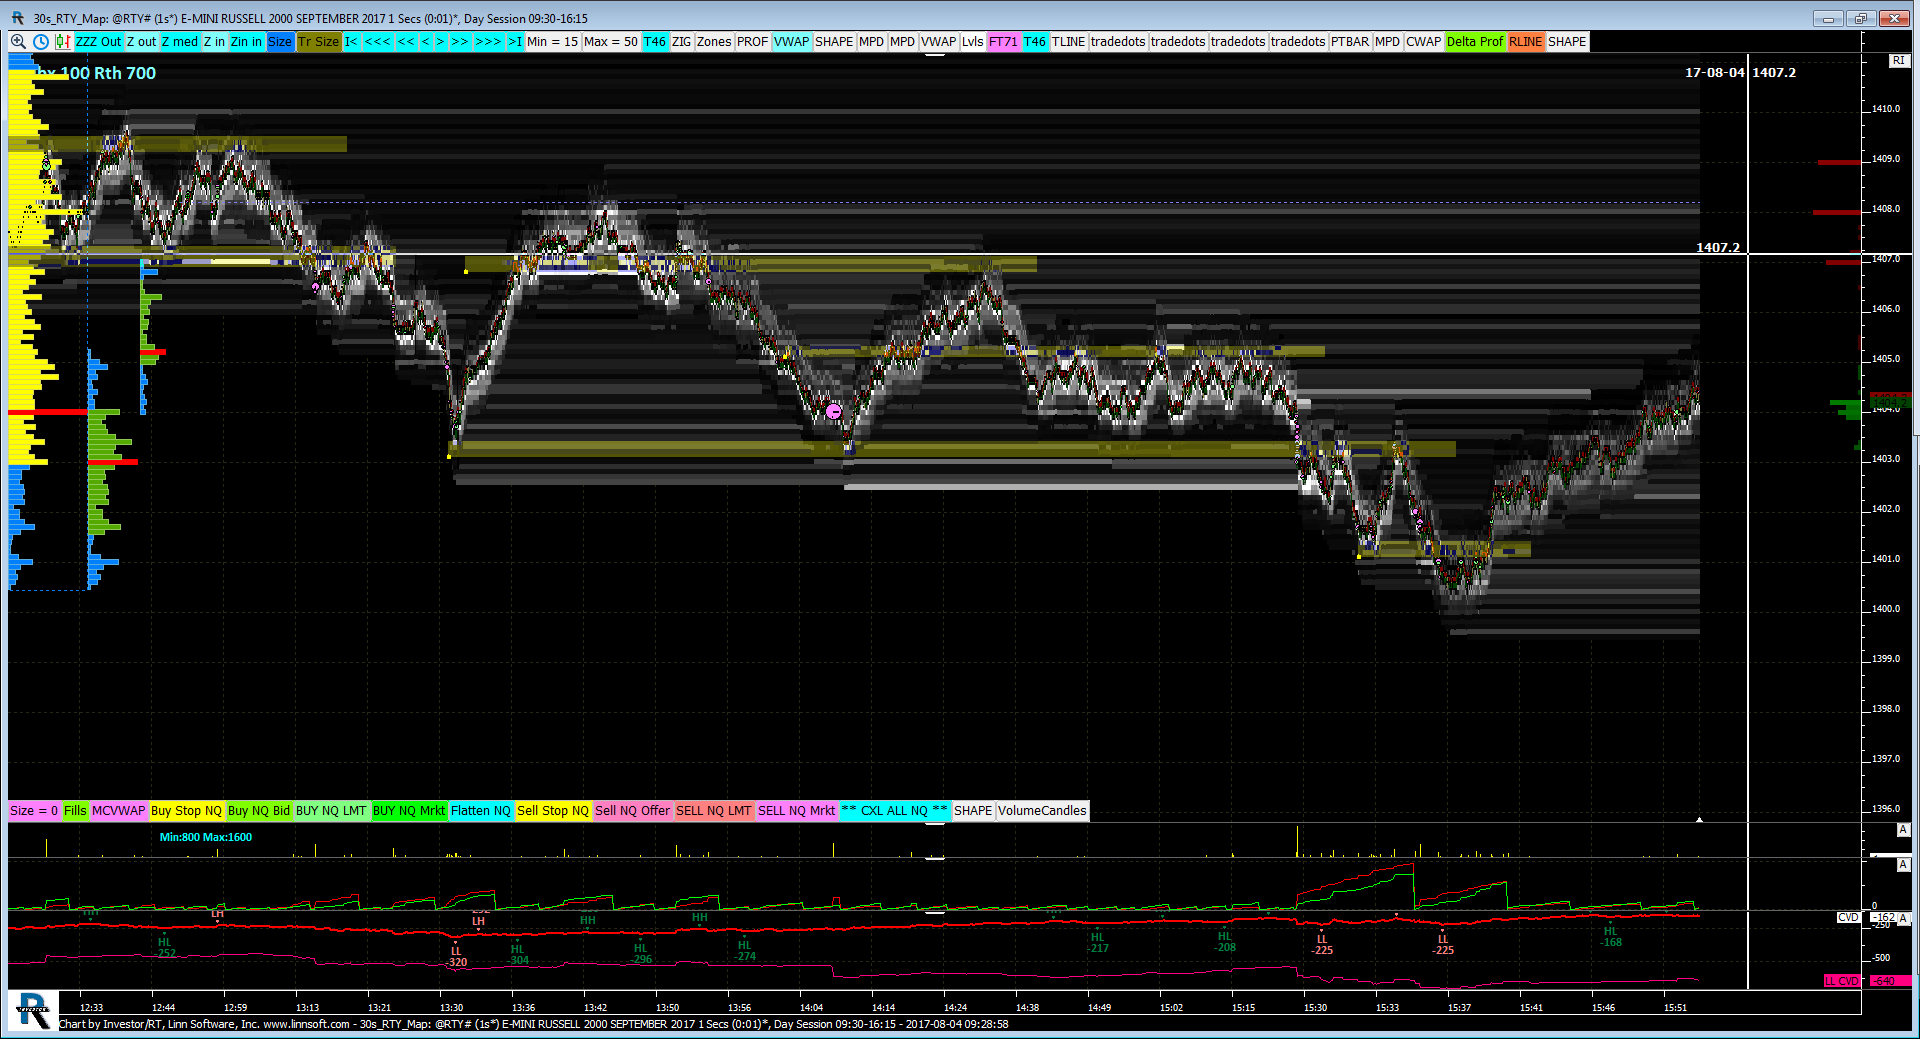Click the single < scroll back arrow

click(426, 42)
